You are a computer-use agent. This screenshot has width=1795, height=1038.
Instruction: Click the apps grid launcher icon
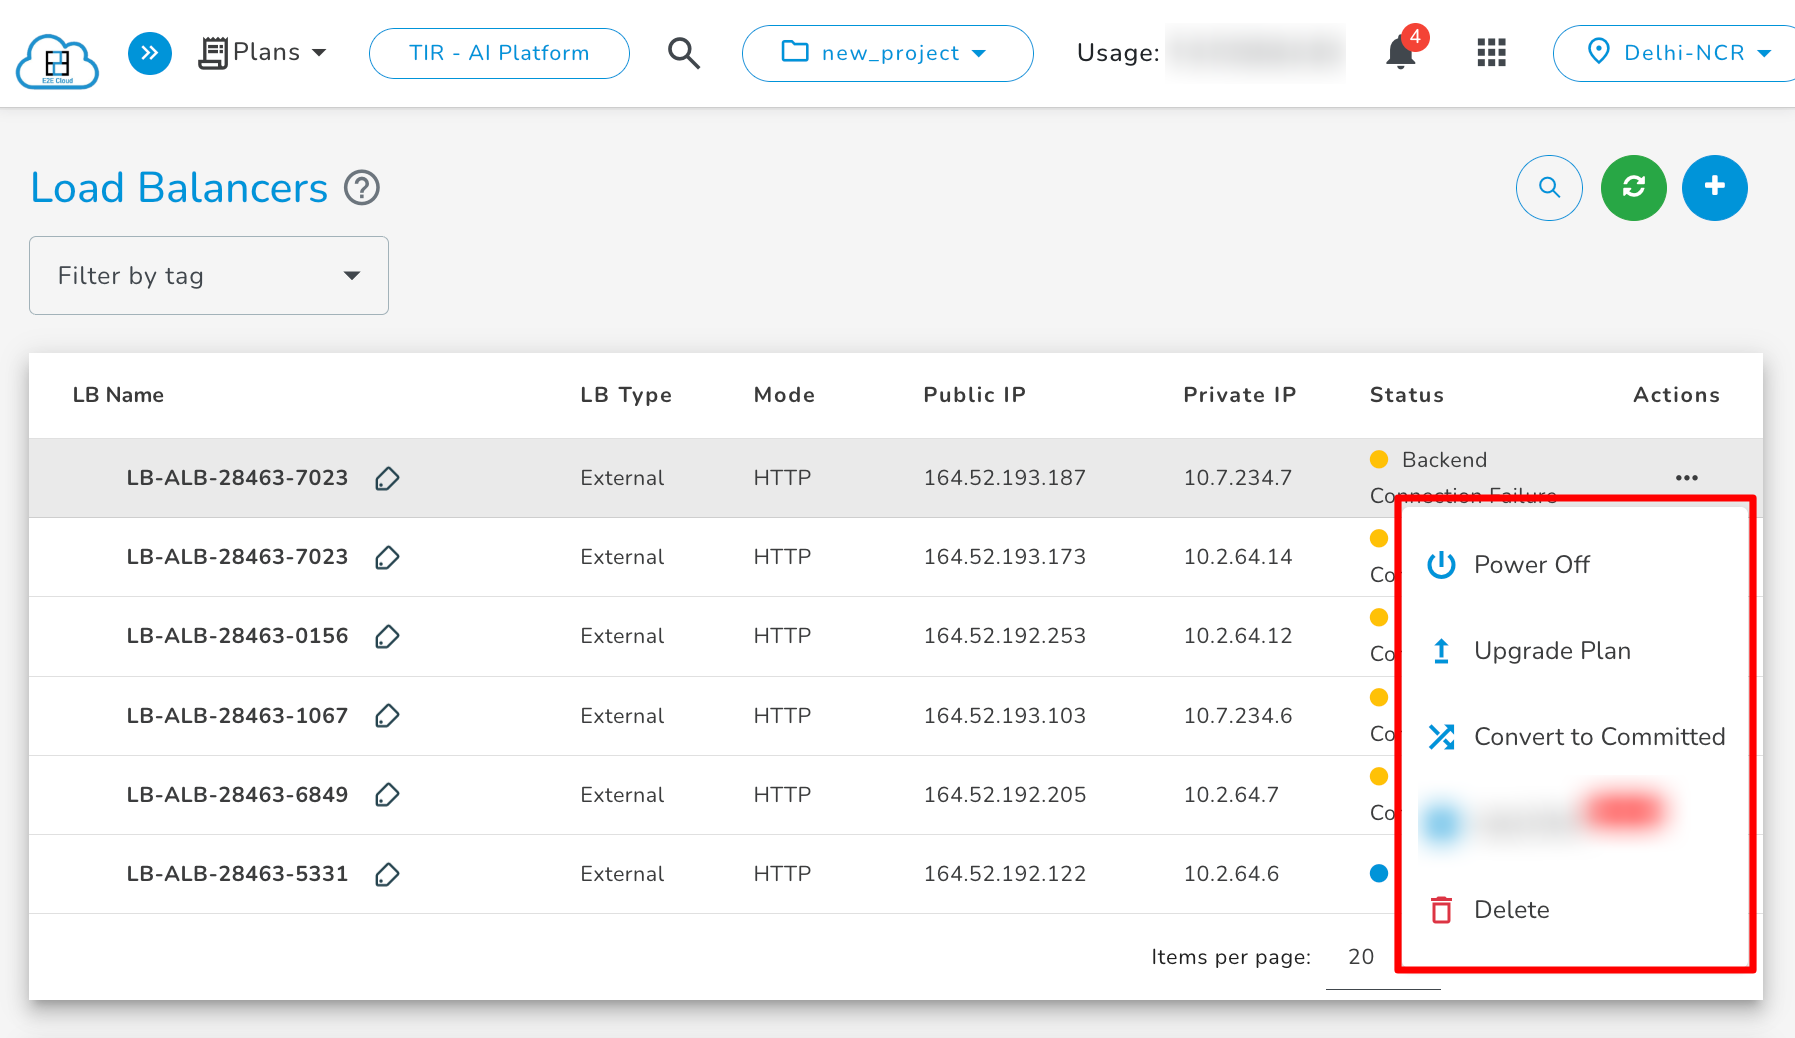pos(1490,54)
